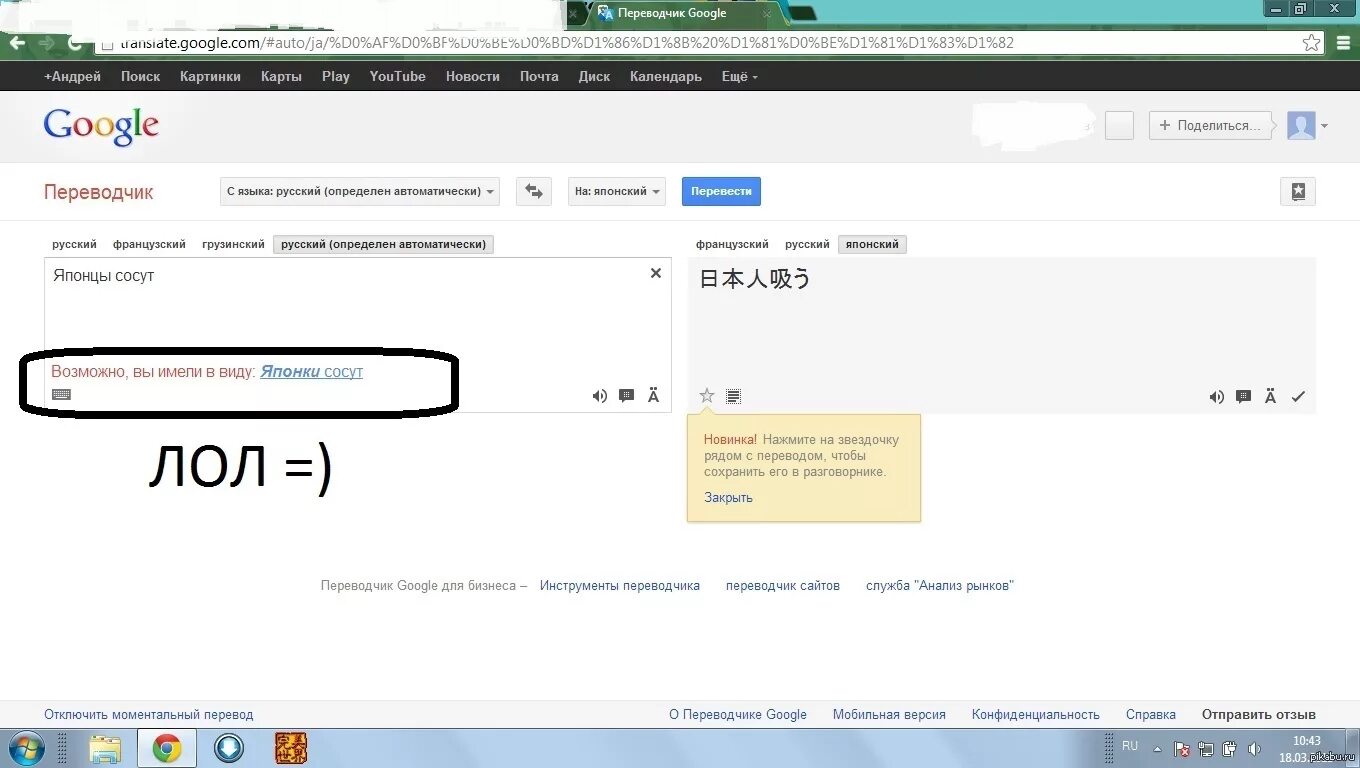Click RU language indicator in tray

(1130, 746)
